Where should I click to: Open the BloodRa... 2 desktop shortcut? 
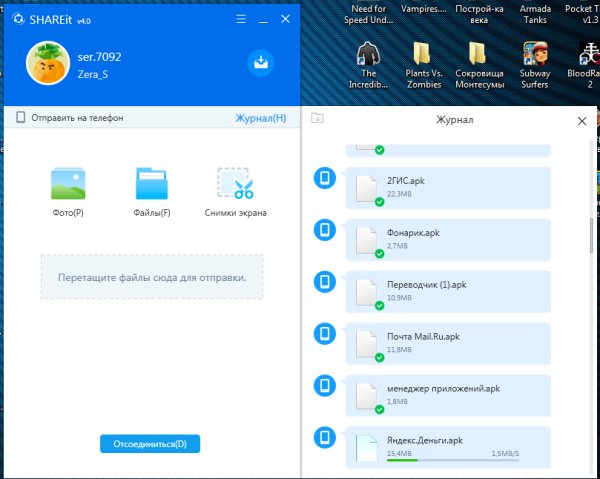pyautogui.click(x=585, y=65)
